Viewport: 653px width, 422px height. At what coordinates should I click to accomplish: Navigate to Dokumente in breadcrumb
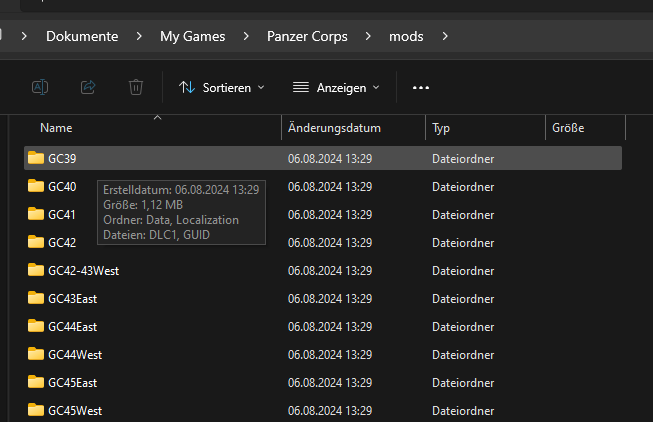[82, 36]
